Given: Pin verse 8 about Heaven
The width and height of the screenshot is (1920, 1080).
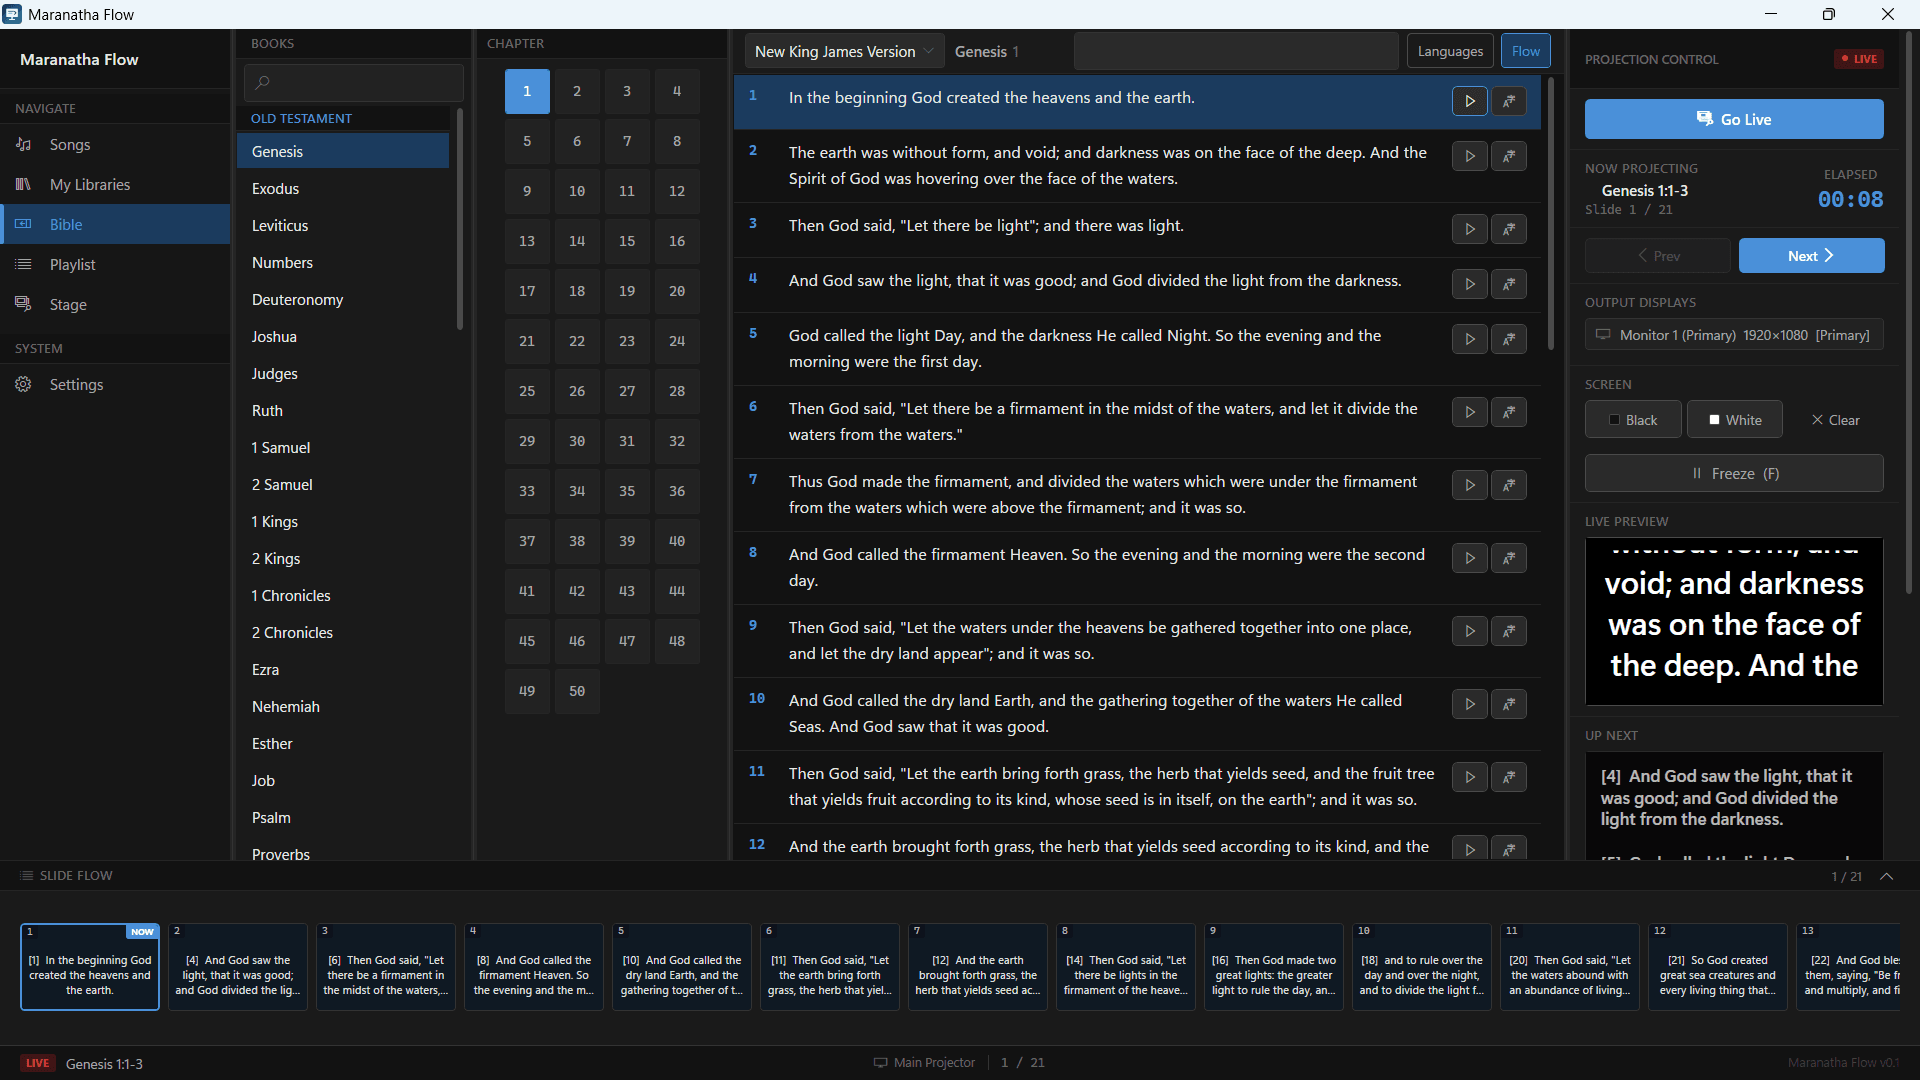Looking at the screenshot, I should click(x=1509, y=558).
